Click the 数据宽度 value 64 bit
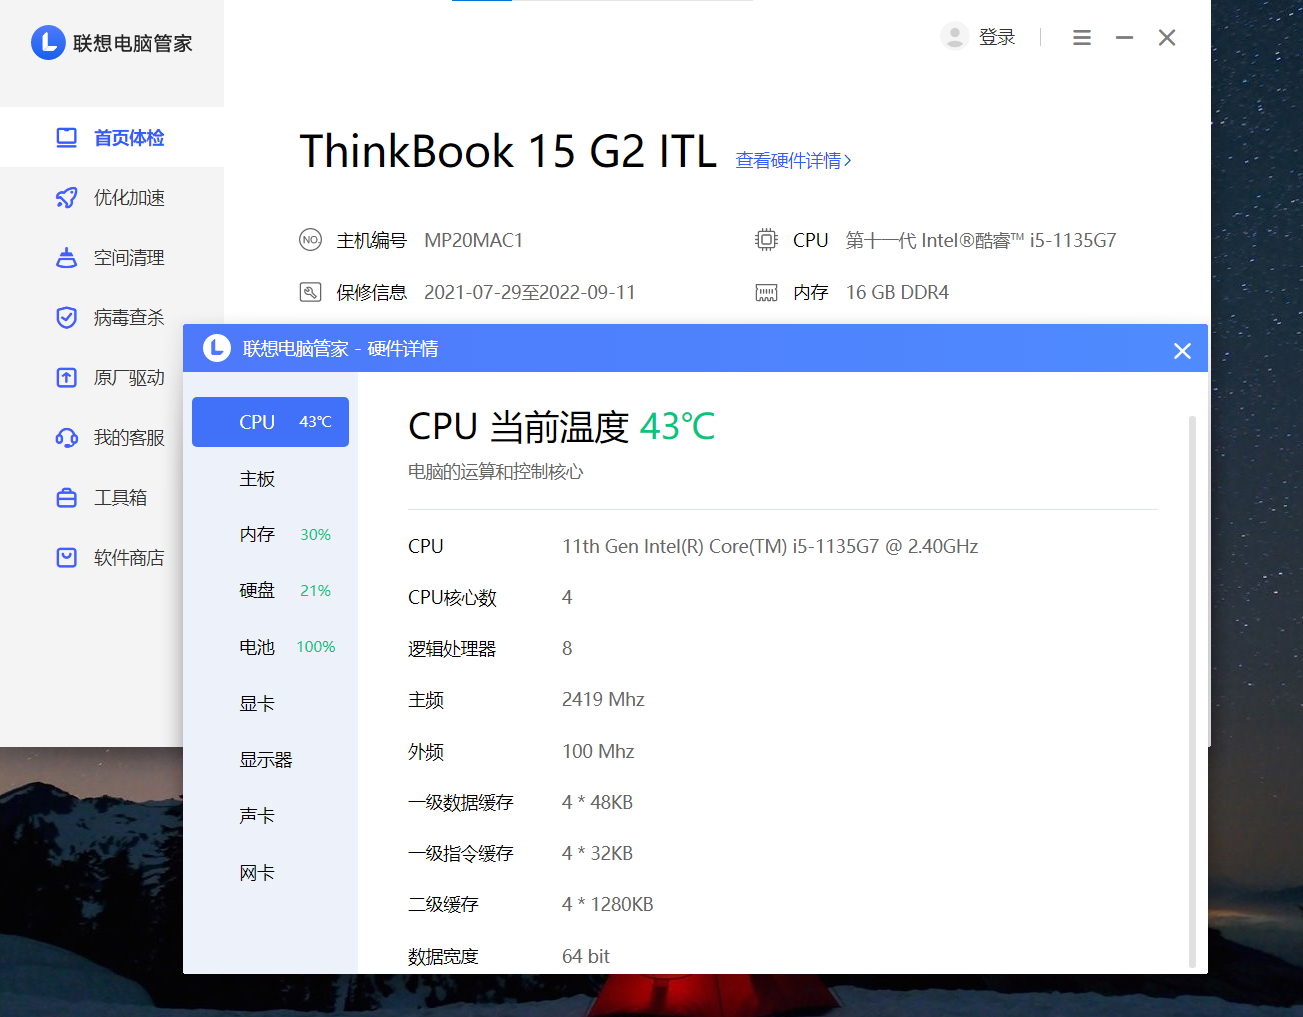 click(x=586, y=956)
